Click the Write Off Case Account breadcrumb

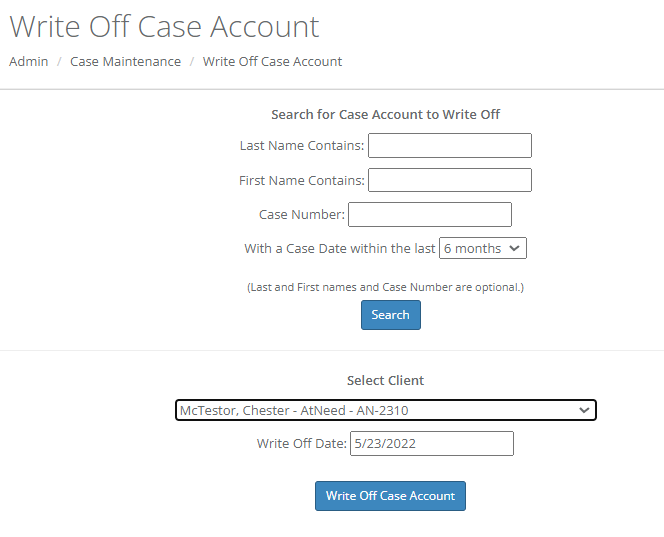(272, 61)
